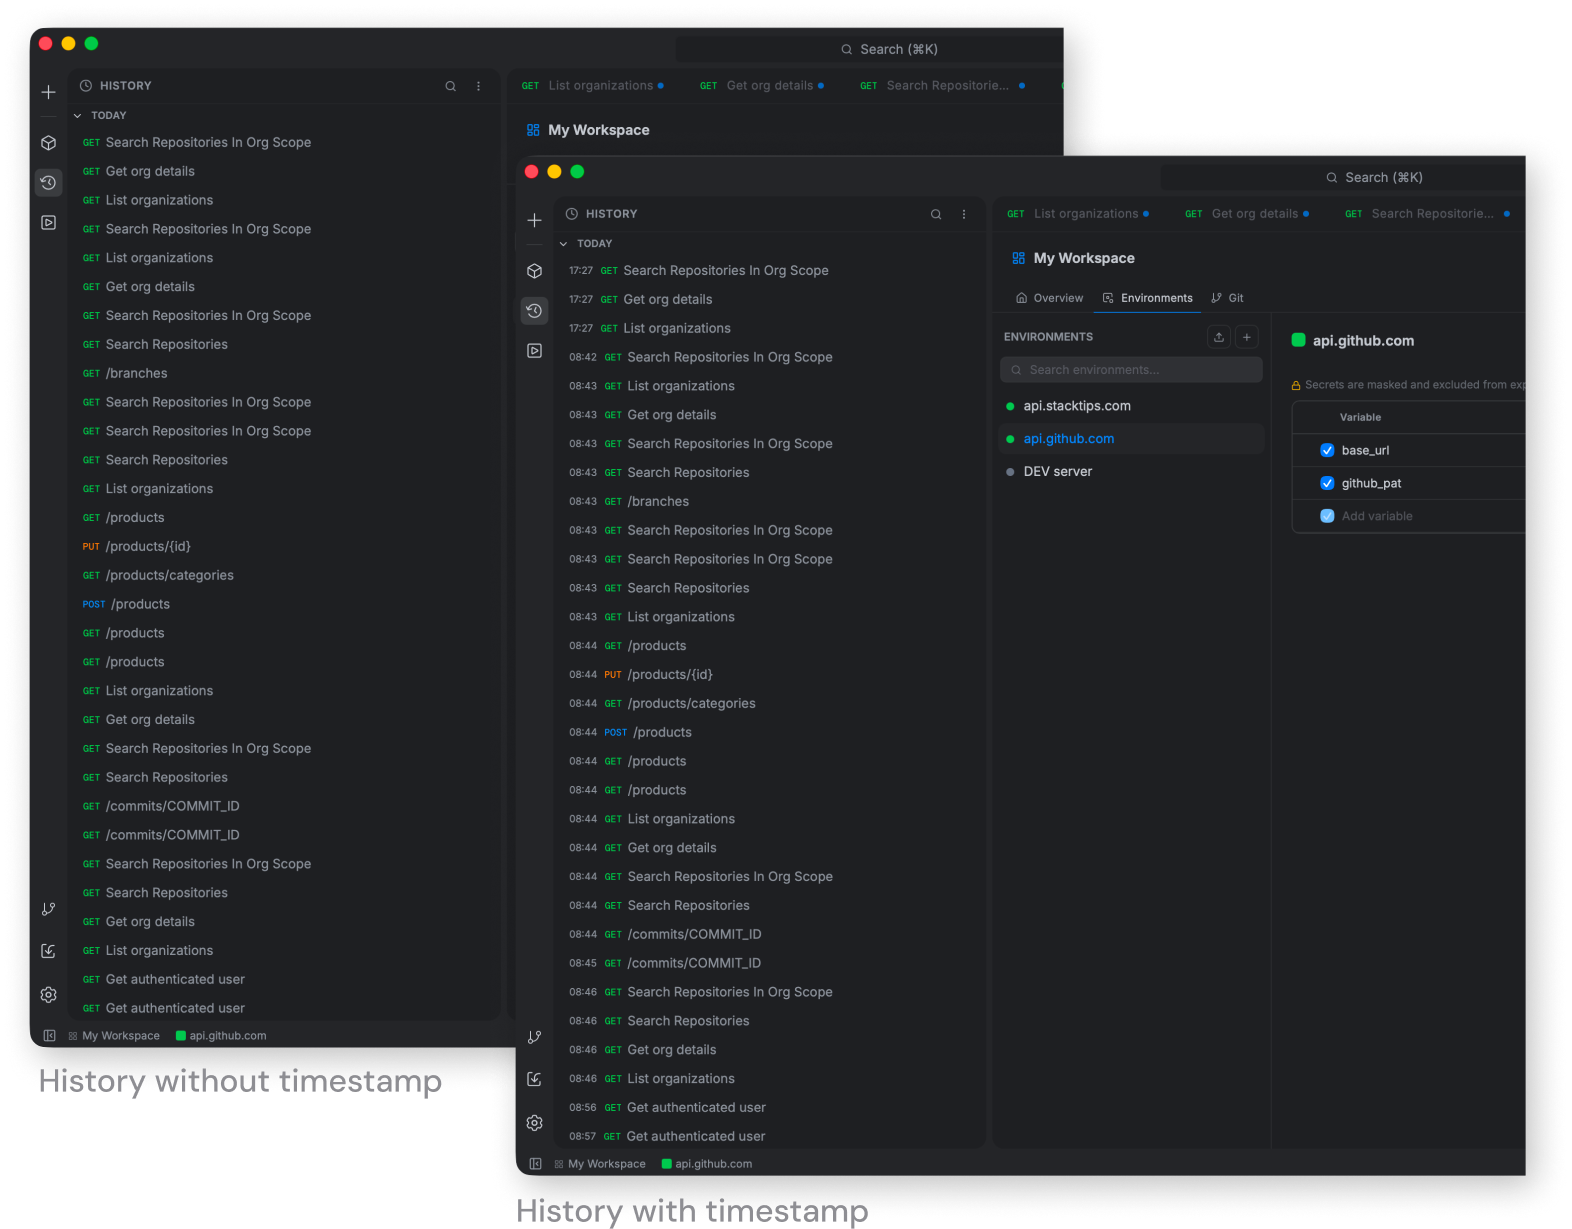Open history more-options menu in back window

pos(479,86)
